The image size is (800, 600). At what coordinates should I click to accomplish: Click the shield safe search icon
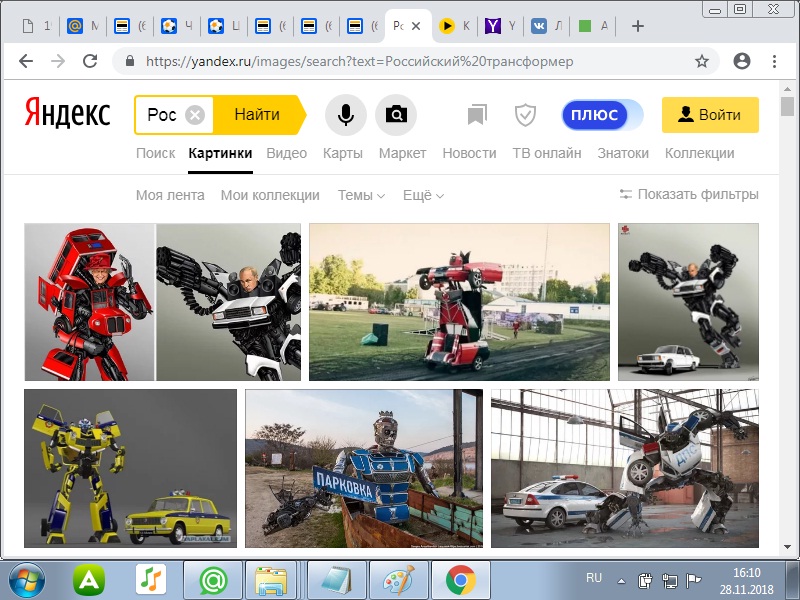click(525, 115)
